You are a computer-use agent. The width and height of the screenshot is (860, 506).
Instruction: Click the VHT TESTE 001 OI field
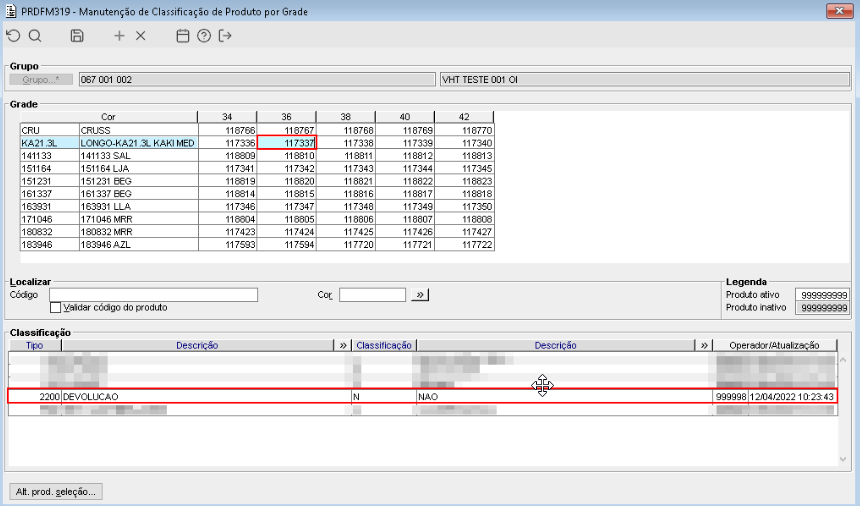pos(645,80)
